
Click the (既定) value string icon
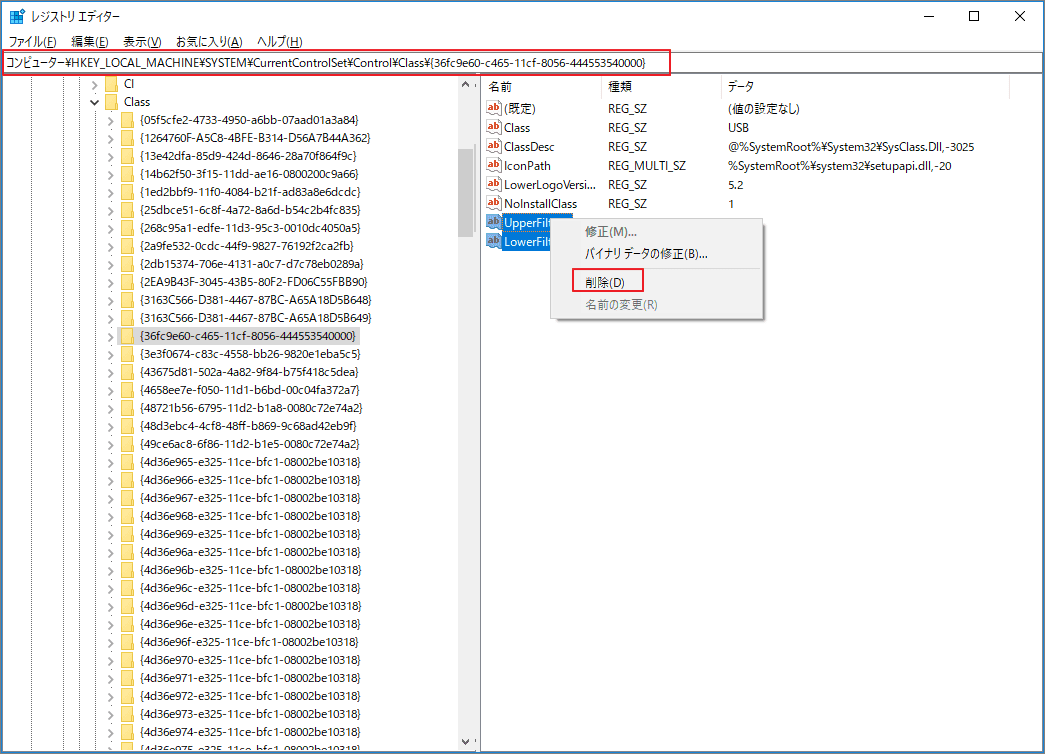click(x=494, y=108)
